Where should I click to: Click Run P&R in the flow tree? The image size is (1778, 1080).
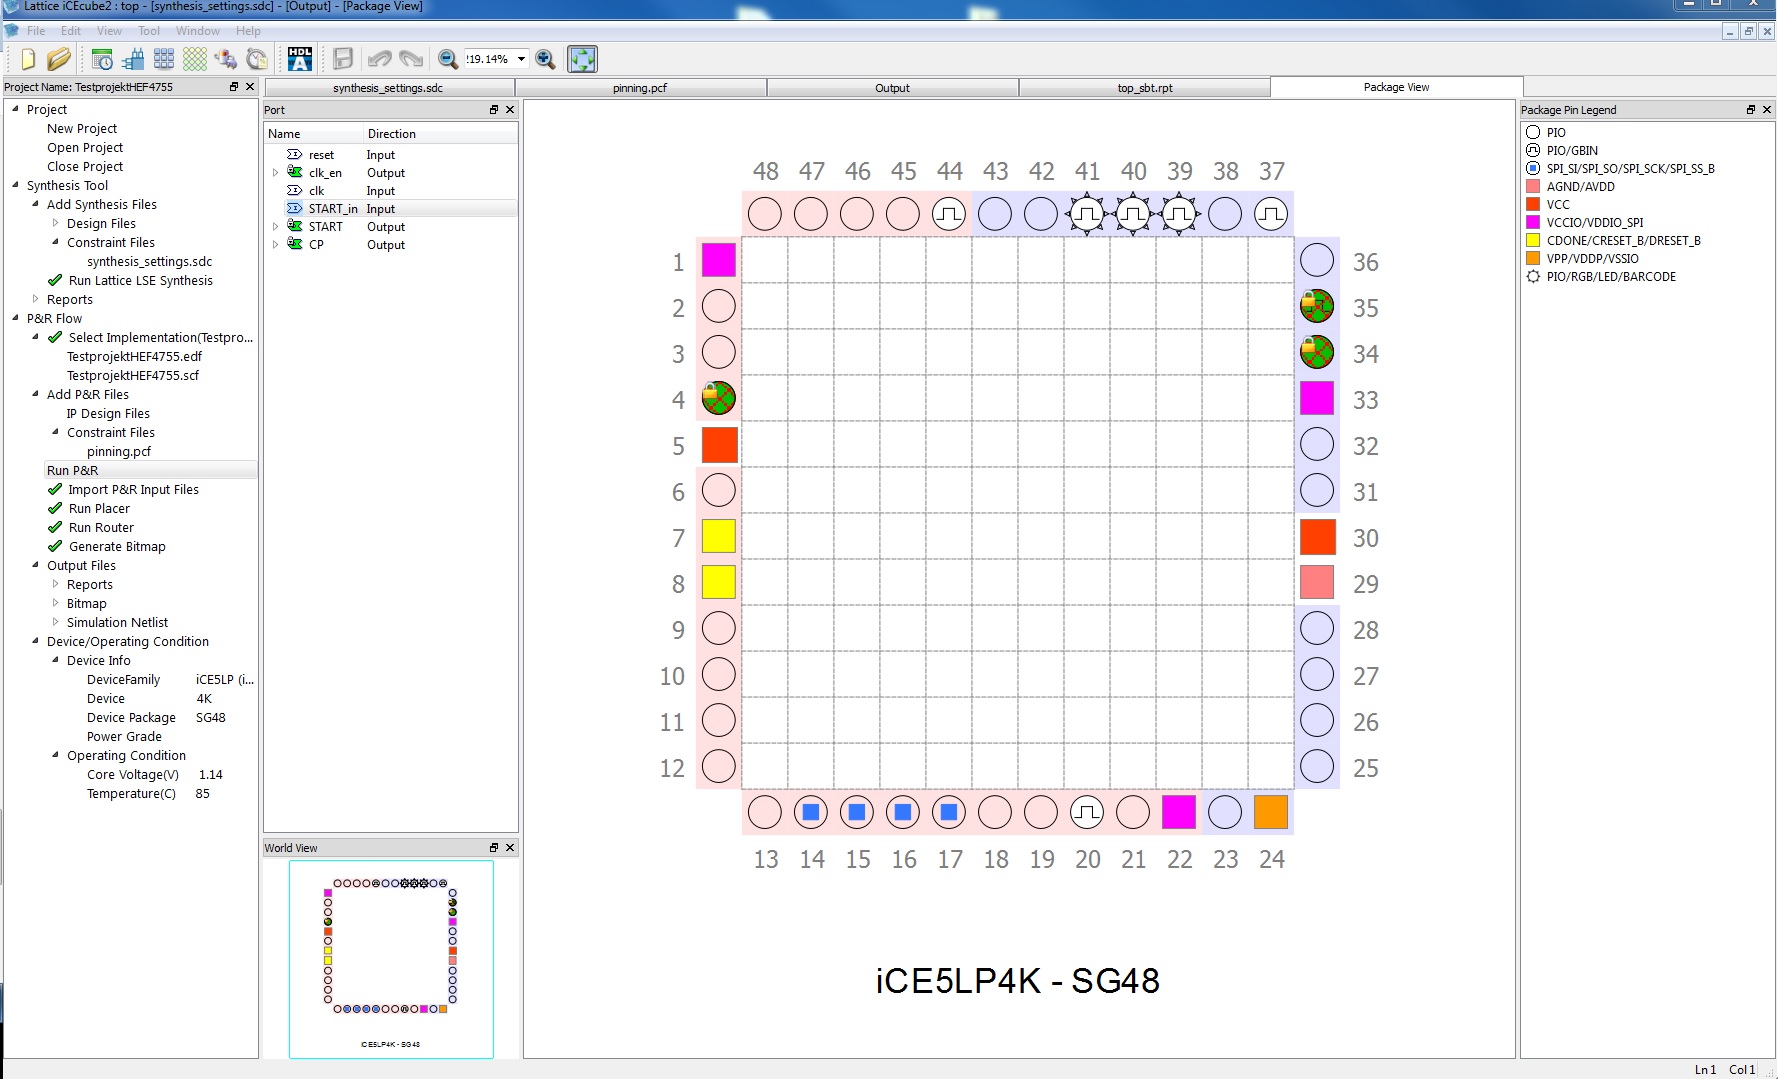pos(73,470)
